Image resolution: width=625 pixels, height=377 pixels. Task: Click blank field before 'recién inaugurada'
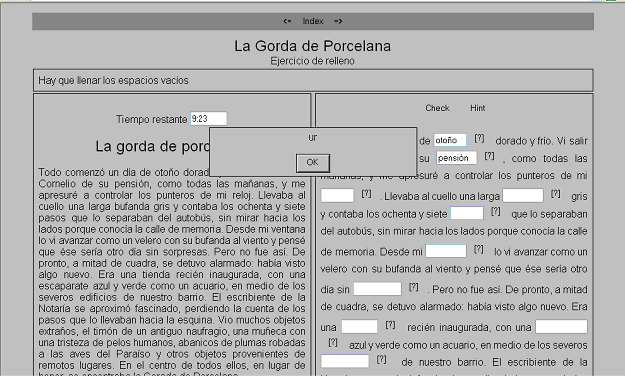point(360,327)
